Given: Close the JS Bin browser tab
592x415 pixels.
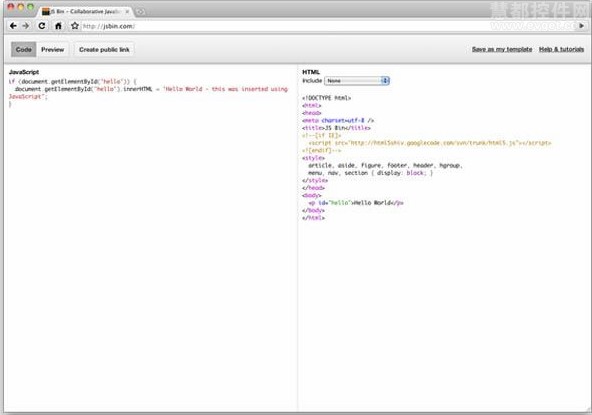Looking at the screenshot, I should pyautogui.click(x=127, y=12).
